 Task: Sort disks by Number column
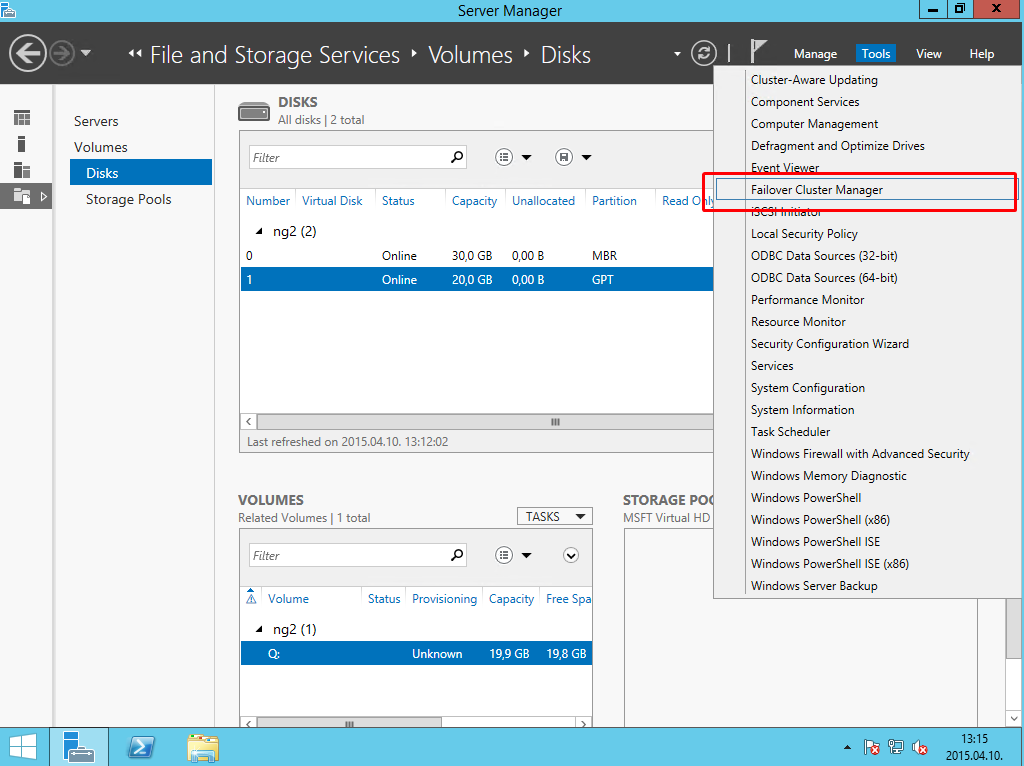[268, 201]
